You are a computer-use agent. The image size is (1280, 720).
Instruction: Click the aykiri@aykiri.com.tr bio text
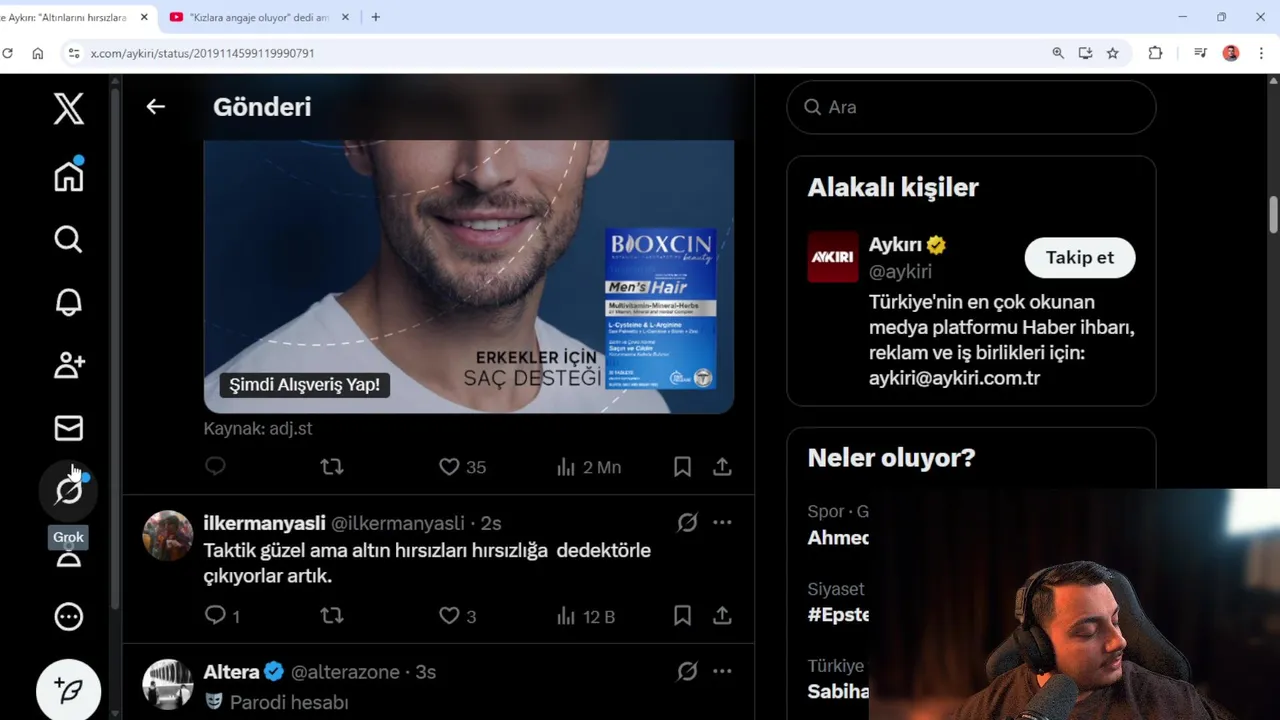[954, 378]
